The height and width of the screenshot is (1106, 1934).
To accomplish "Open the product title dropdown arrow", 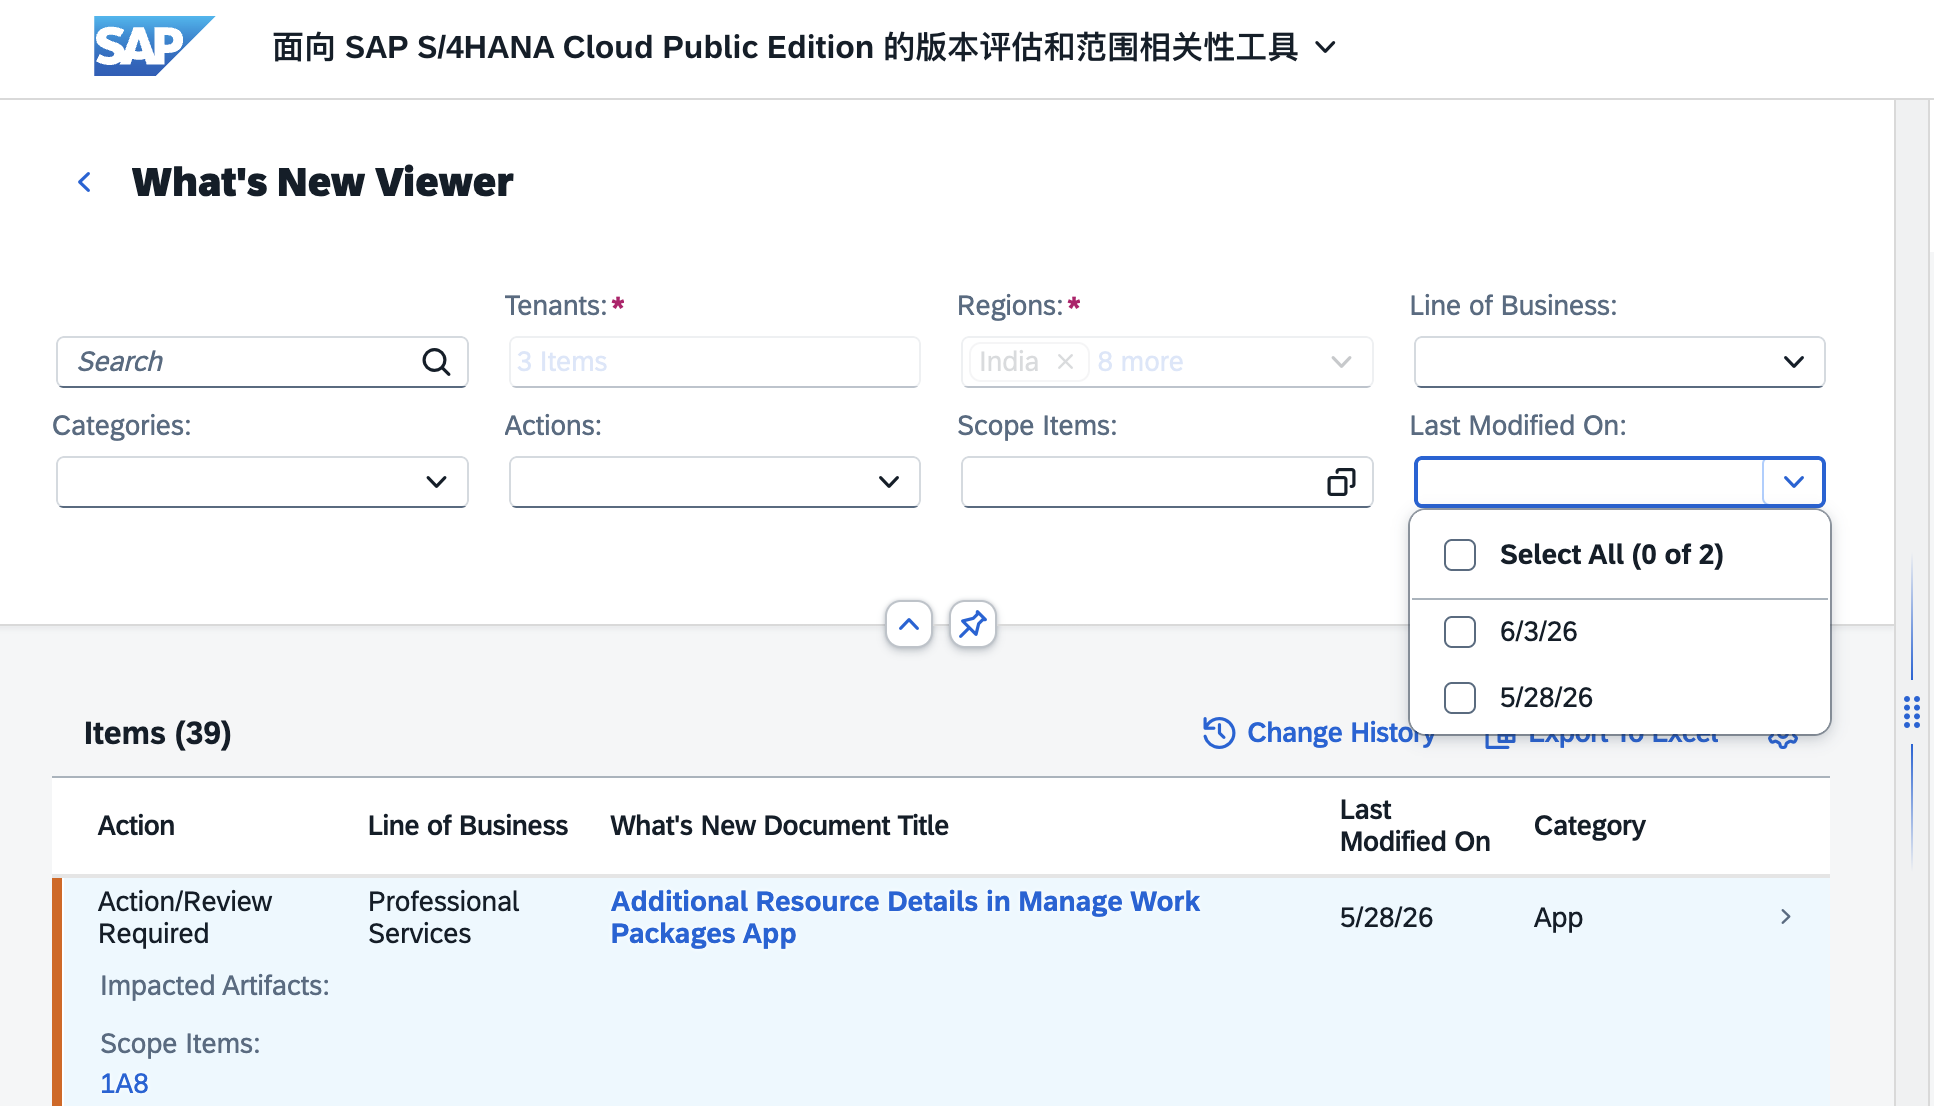I will point(1325,47).
